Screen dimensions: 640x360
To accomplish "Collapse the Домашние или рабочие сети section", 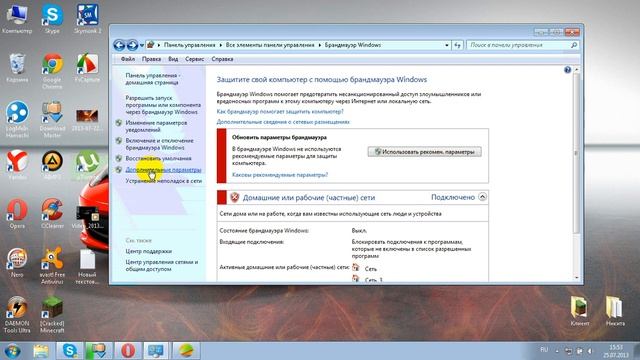I will pyautogui.click(x=482, y=197).
